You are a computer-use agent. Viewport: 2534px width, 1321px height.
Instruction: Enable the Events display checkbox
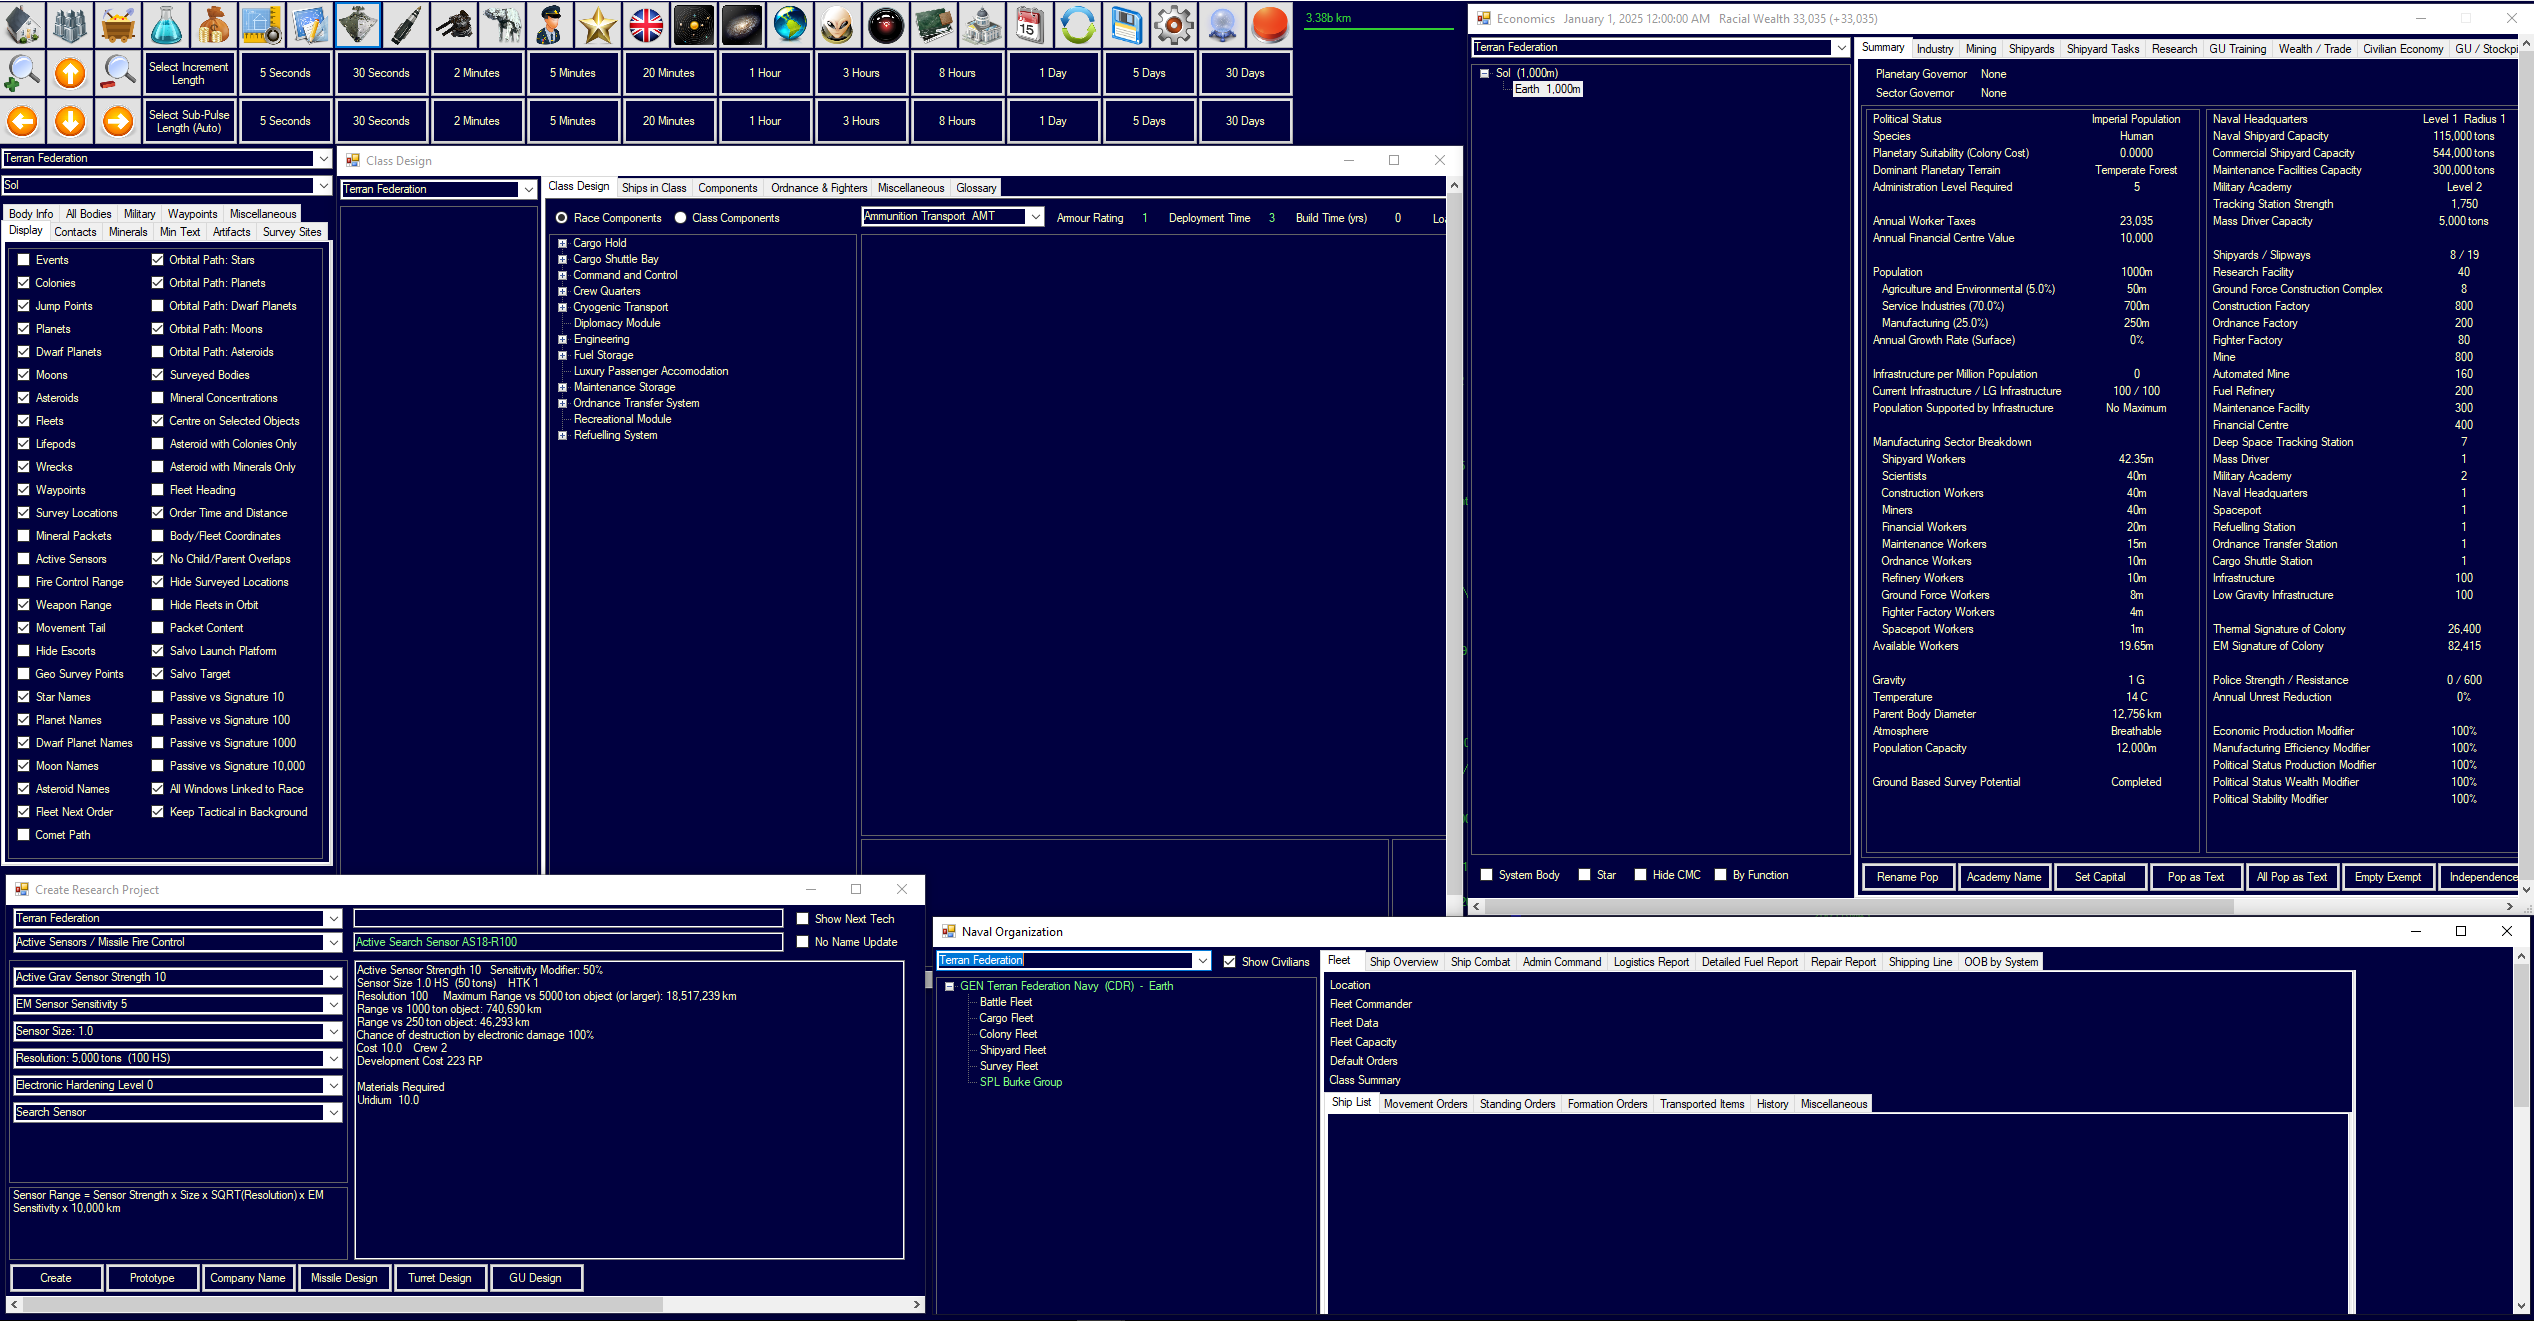pyautogui.click(x=24, y=260)
